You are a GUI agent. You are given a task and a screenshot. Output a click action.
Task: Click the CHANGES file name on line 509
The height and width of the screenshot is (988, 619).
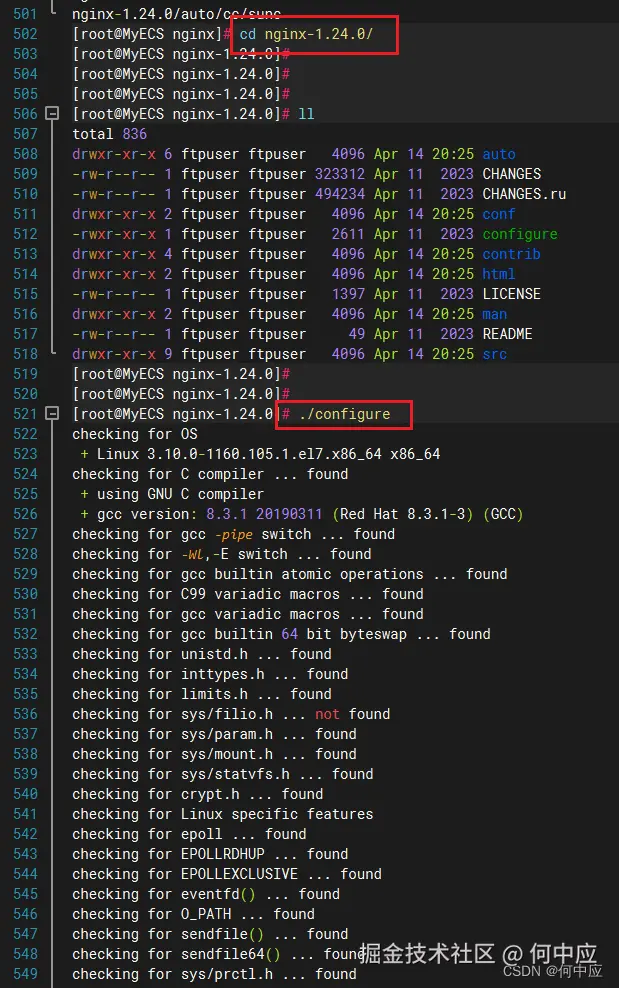pos(511,174)
